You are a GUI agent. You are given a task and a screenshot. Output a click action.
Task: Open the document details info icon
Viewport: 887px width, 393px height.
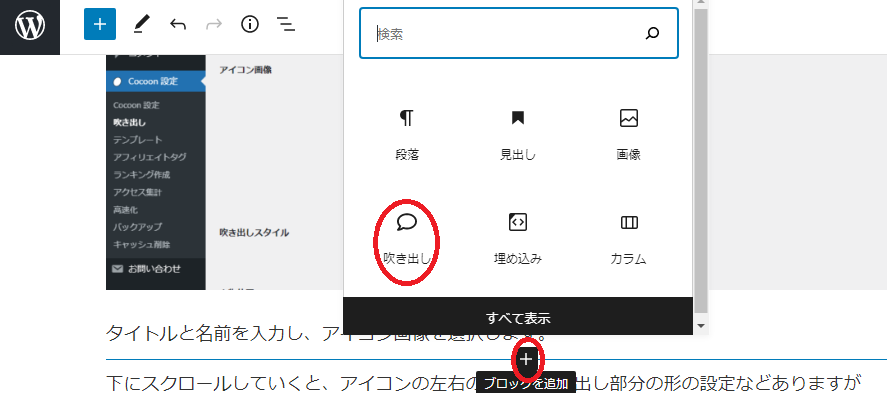[x=249, y=24]
